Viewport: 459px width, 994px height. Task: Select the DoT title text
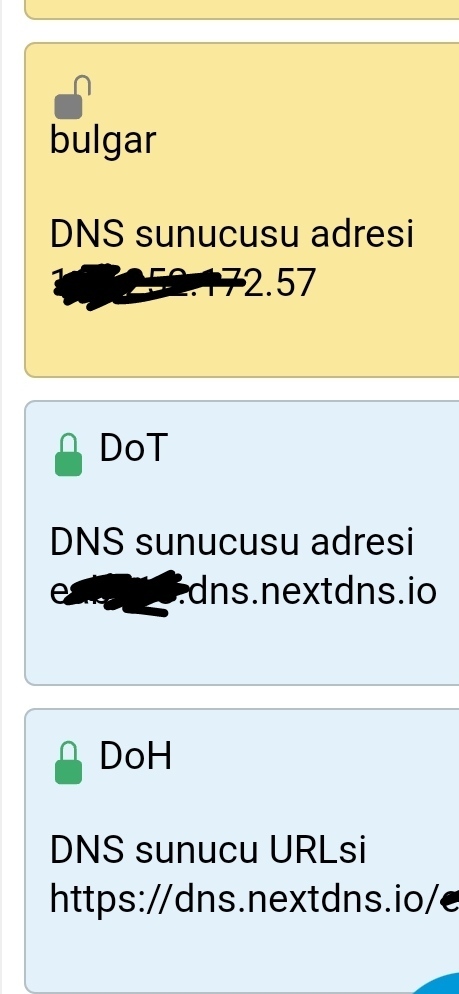[x=133, y=448]
